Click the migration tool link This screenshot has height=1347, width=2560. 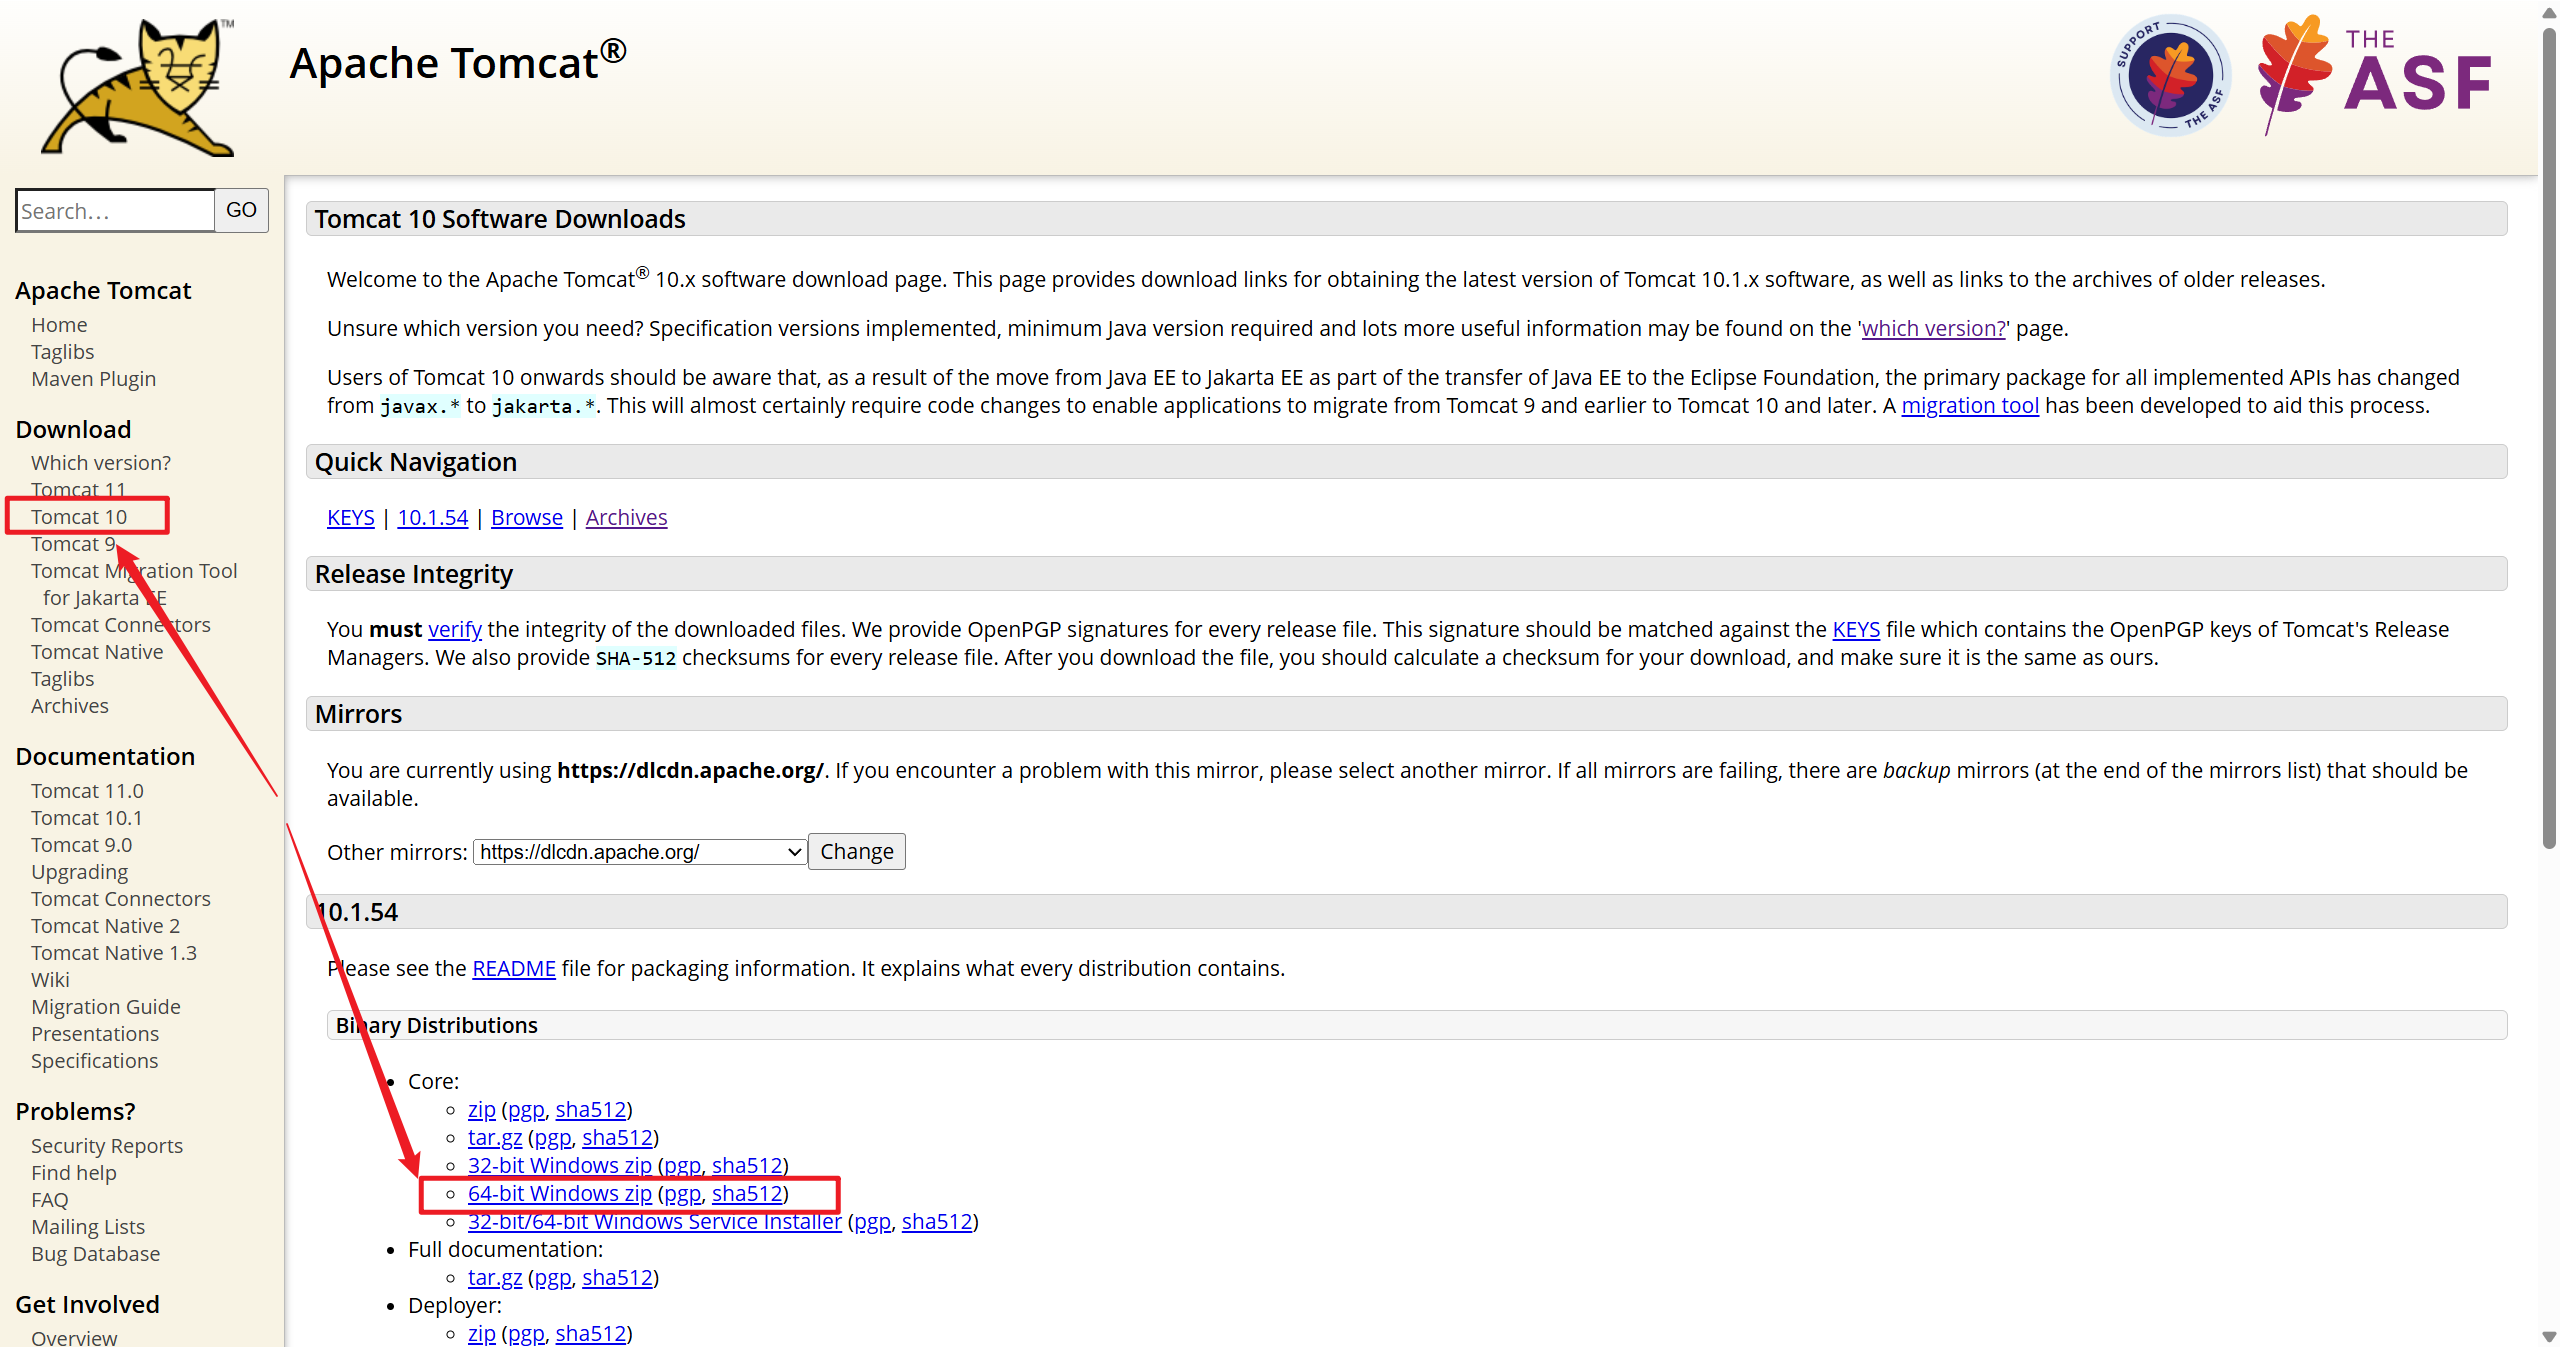(1969, 405)
